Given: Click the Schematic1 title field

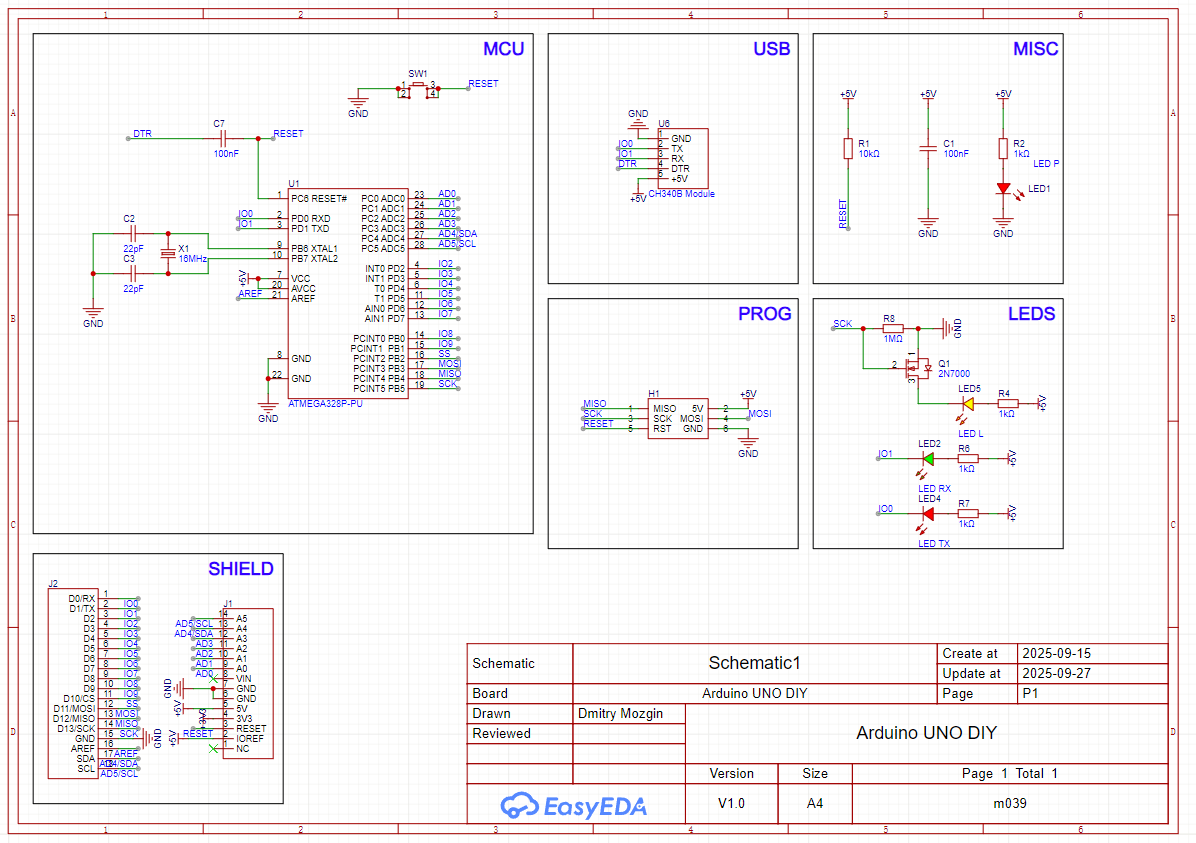Looking at the screenshot, I should (x=754, y=662).
